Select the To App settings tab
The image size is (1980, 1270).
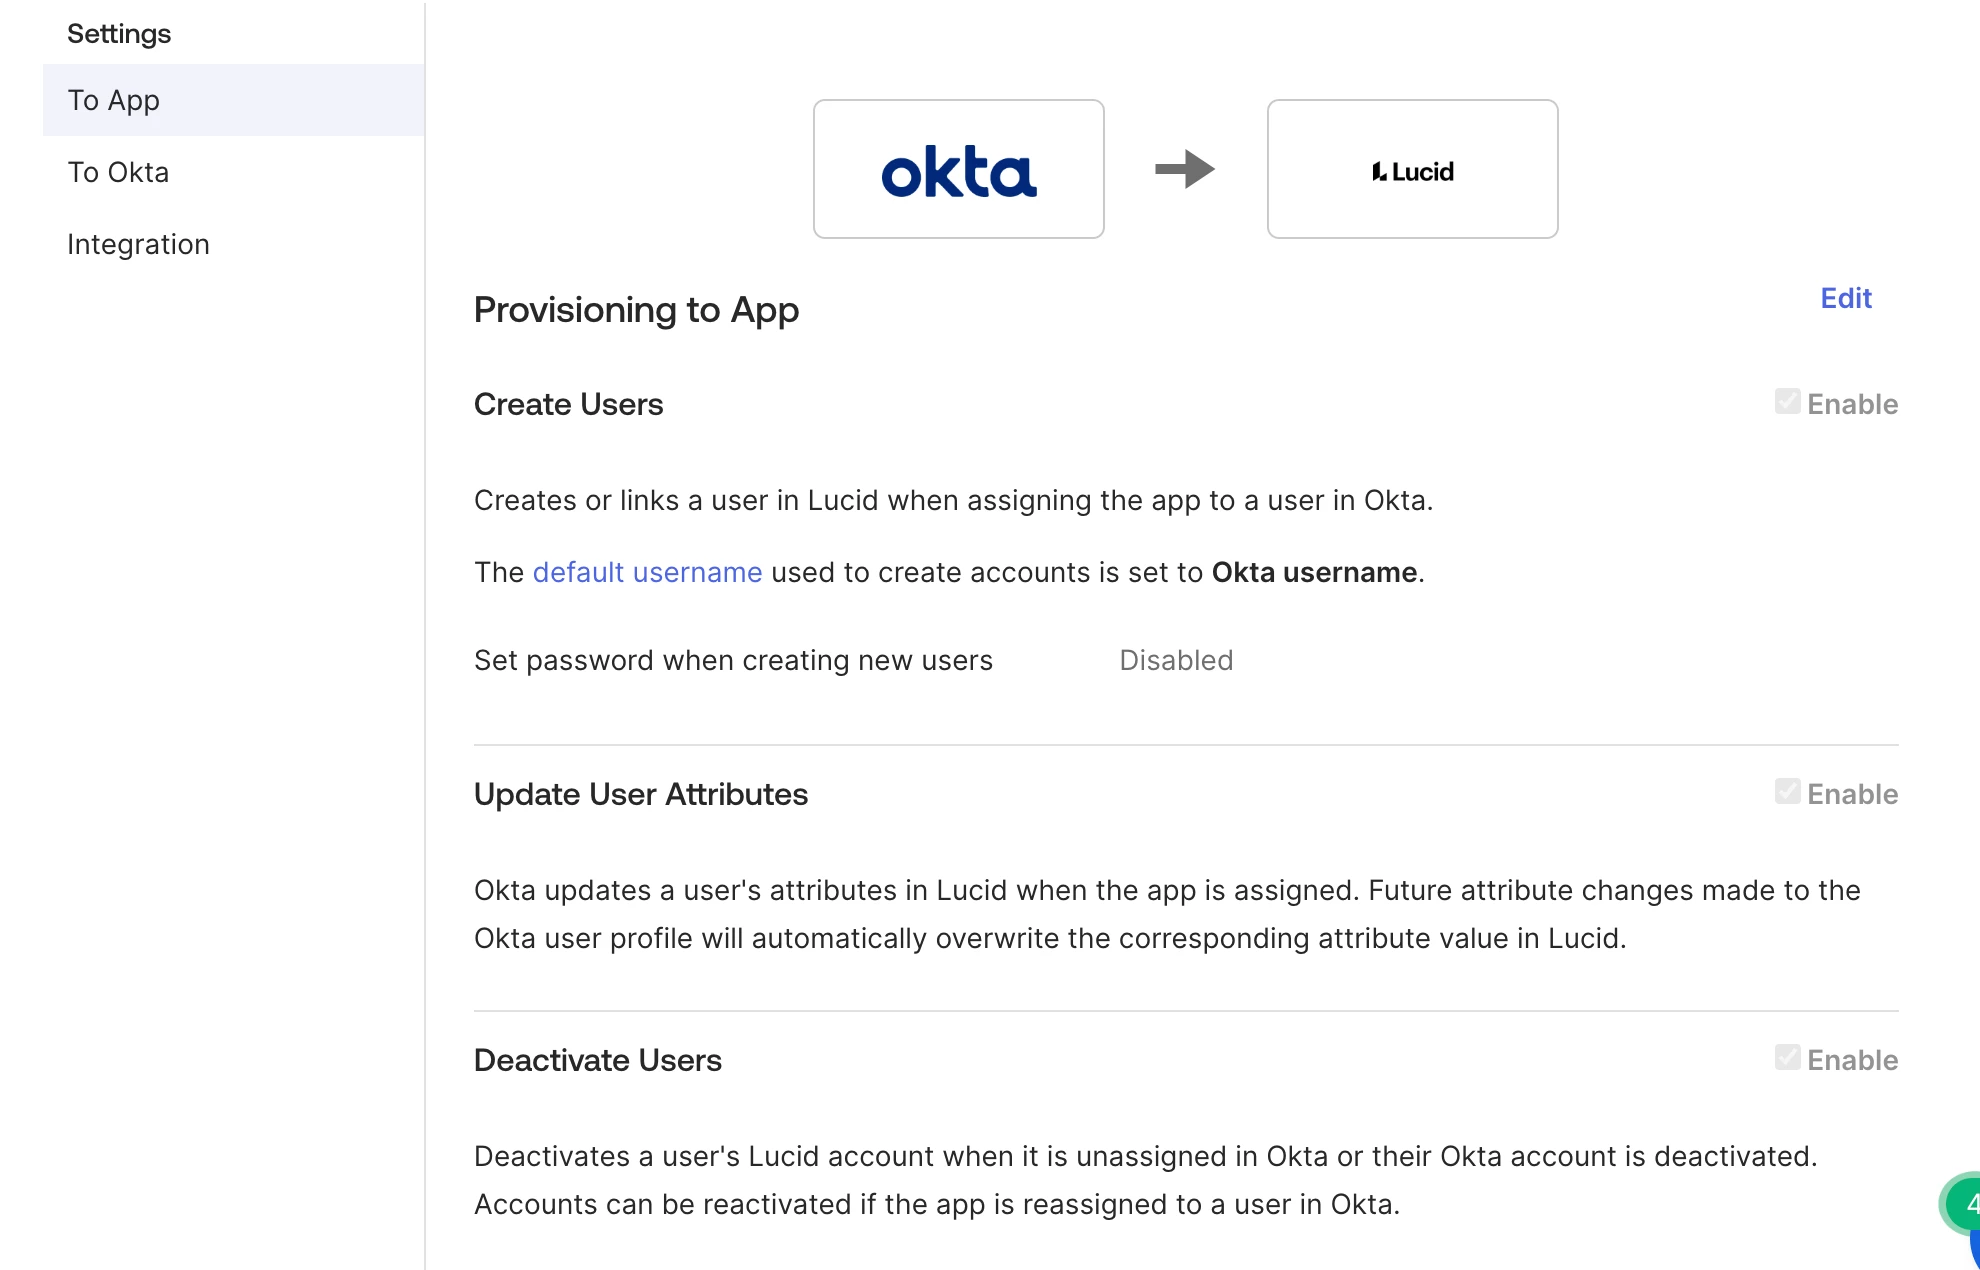tap(234, 100)
